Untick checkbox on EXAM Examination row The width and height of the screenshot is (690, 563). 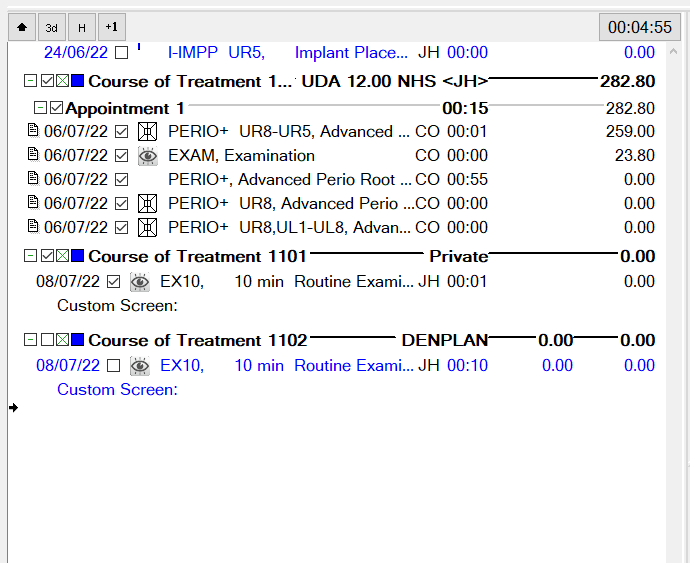[x=121, y=155]
